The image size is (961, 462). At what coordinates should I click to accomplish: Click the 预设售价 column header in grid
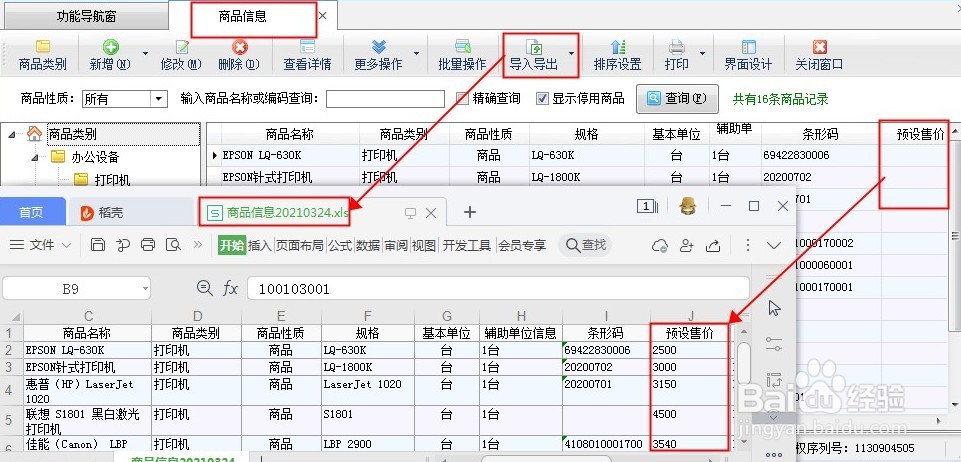click(921, 134)
